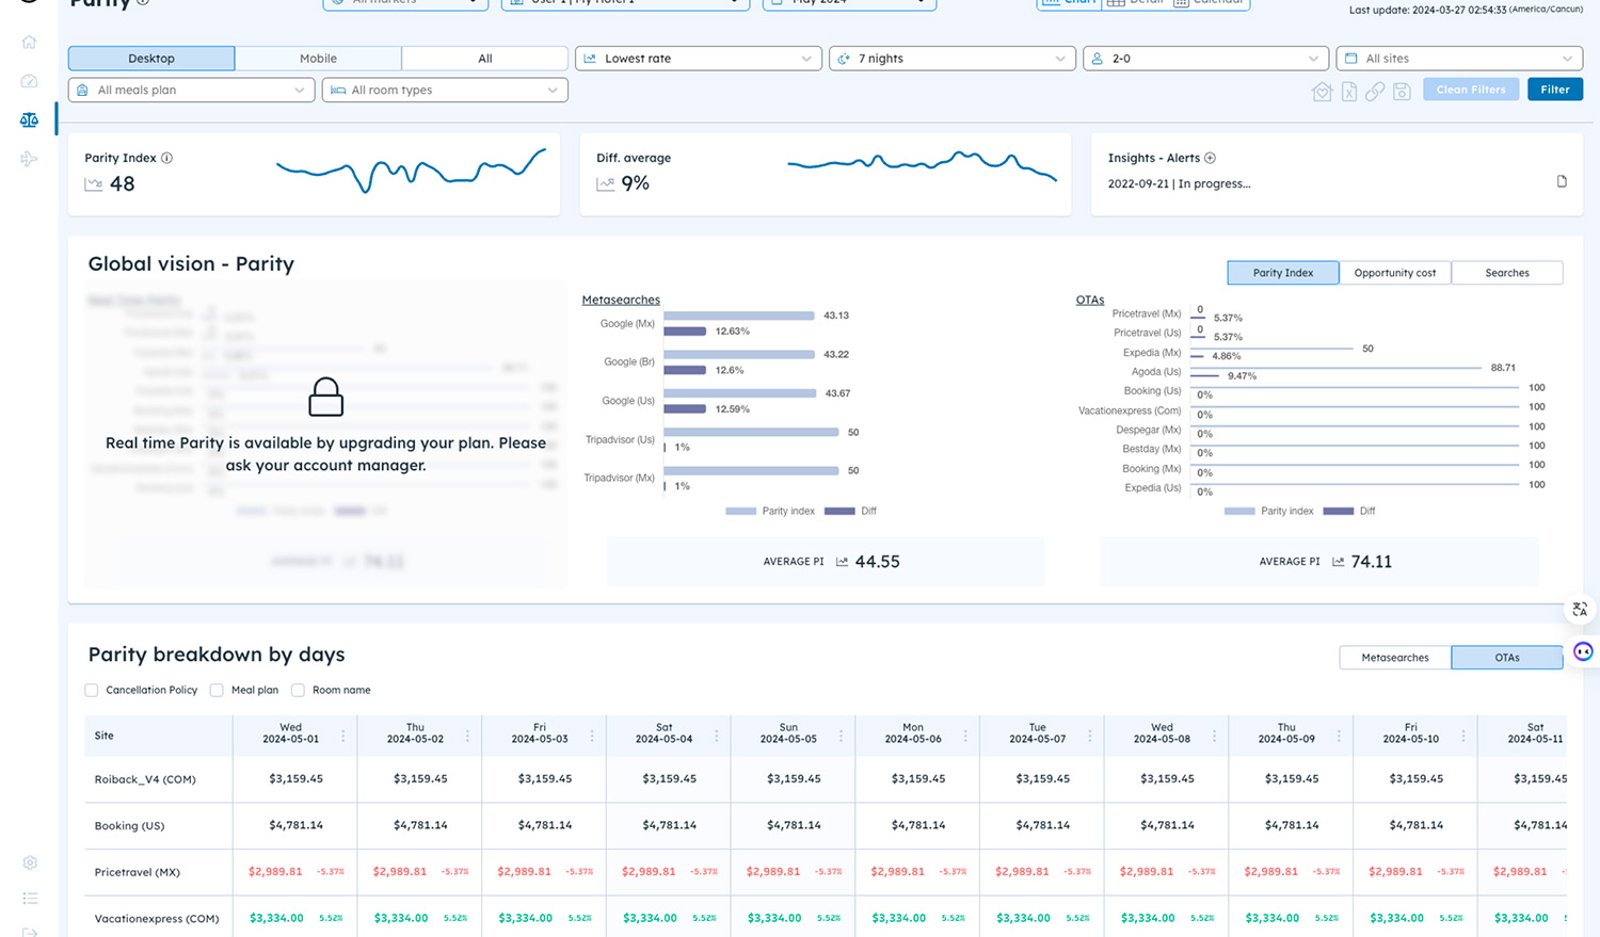Click the lock icon on Real time Parity
1600x937 pixels.
click(326, 397)
